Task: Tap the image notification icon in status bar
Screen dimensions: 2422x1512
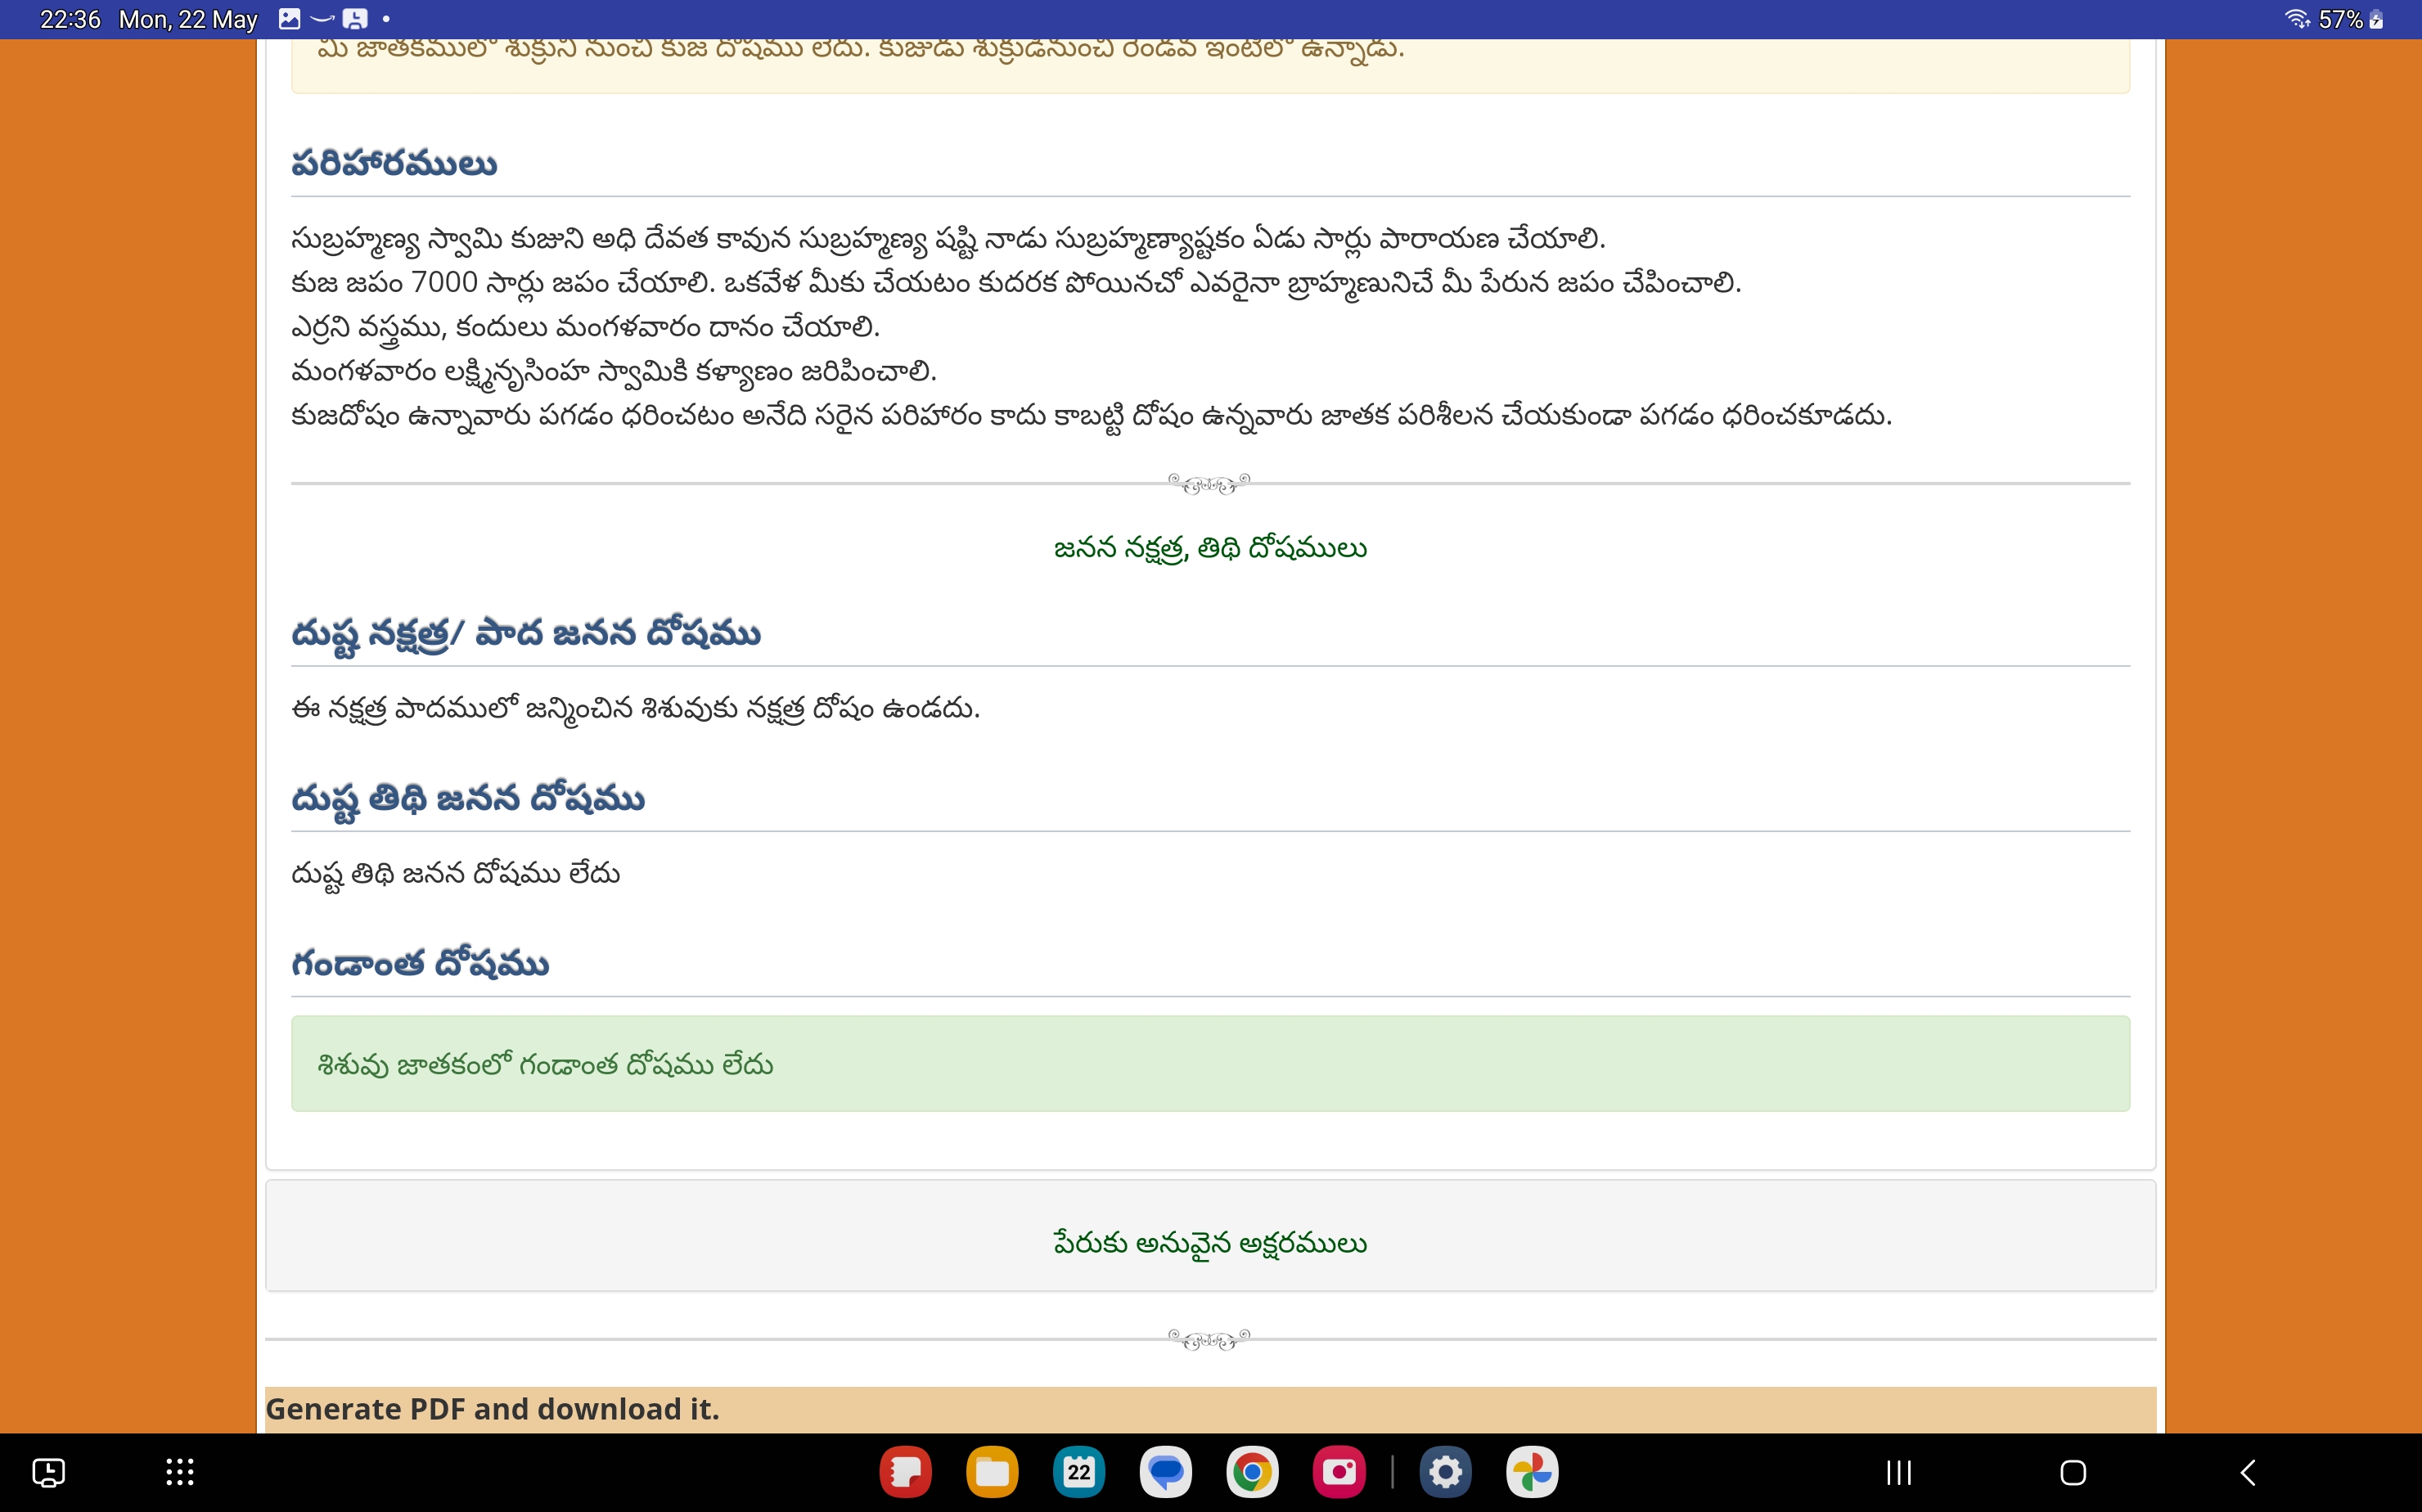Action: point(289,19)
